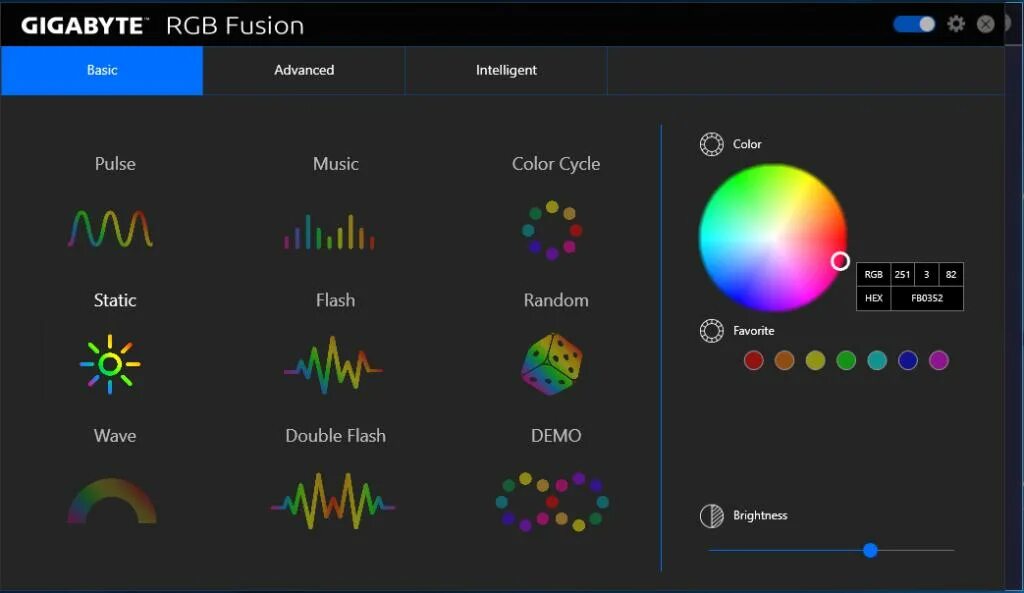Select the blue favorite color swatch
The width and height of the screenshot is (1024, 593).
click(x=908, y=360)
